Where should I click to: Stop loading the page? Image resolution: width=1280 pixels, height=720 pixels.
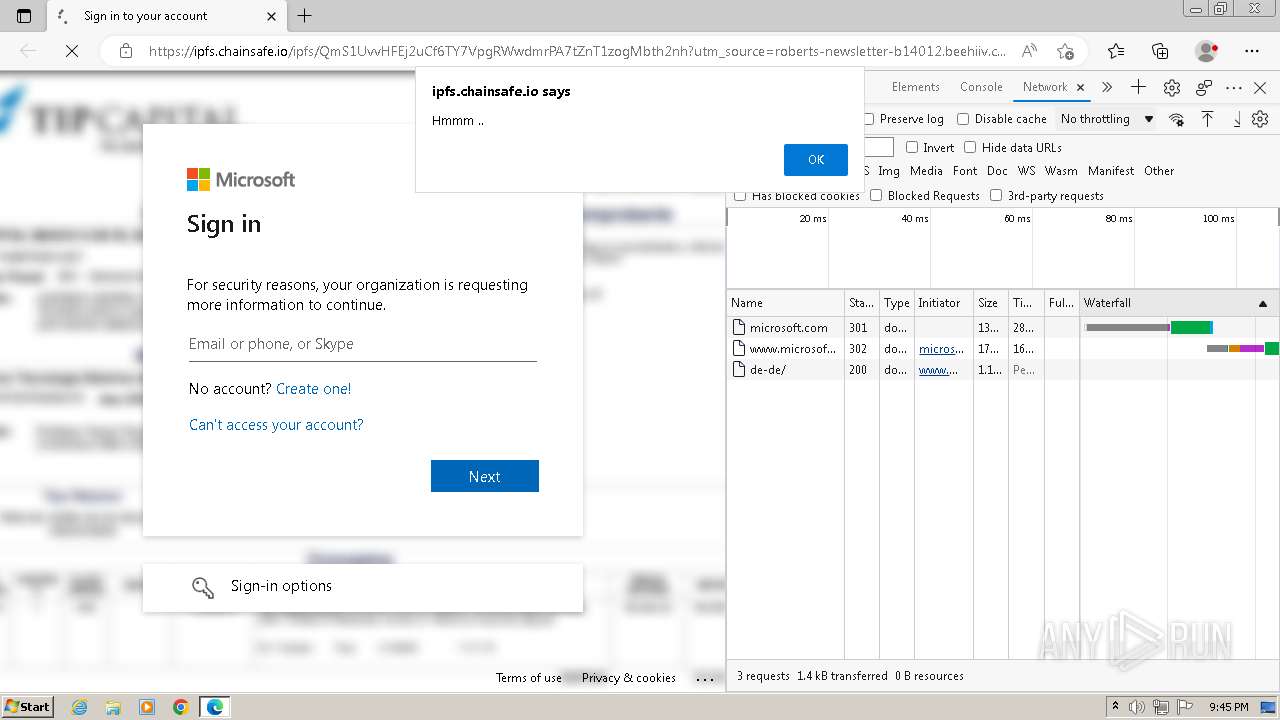[x=72, y=51]
